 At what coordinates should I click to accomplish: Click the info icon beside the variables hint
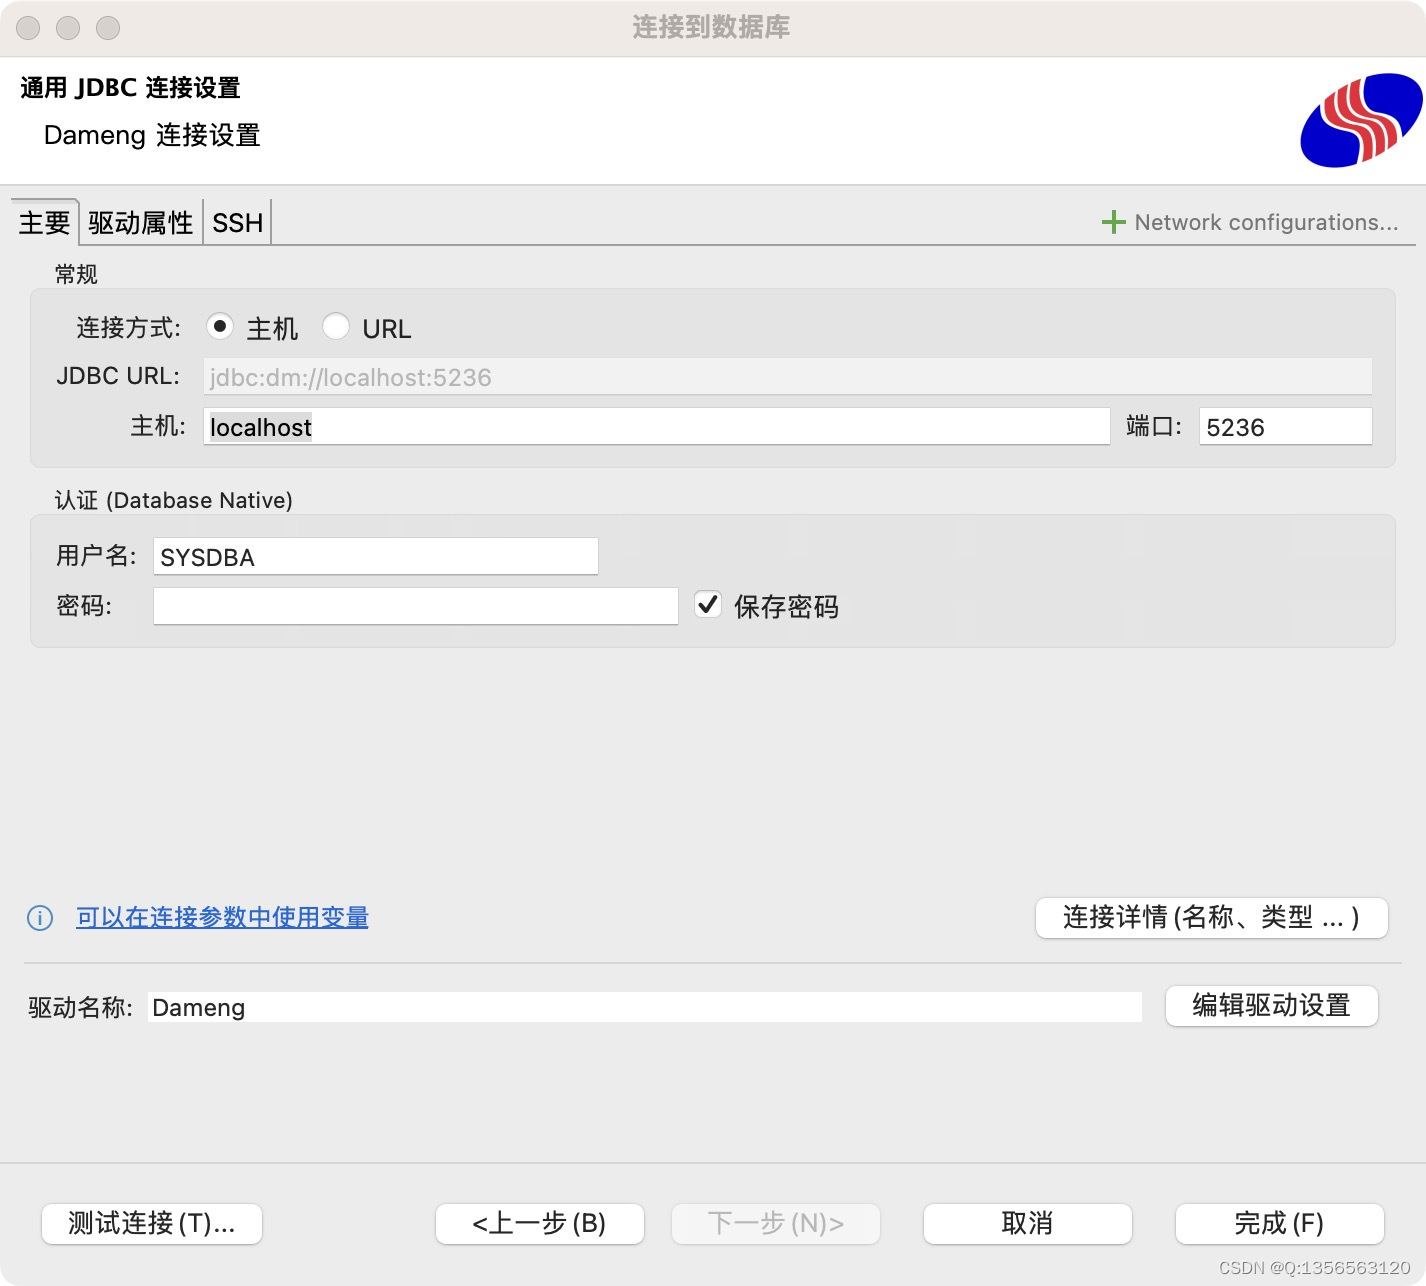point(39,918)
